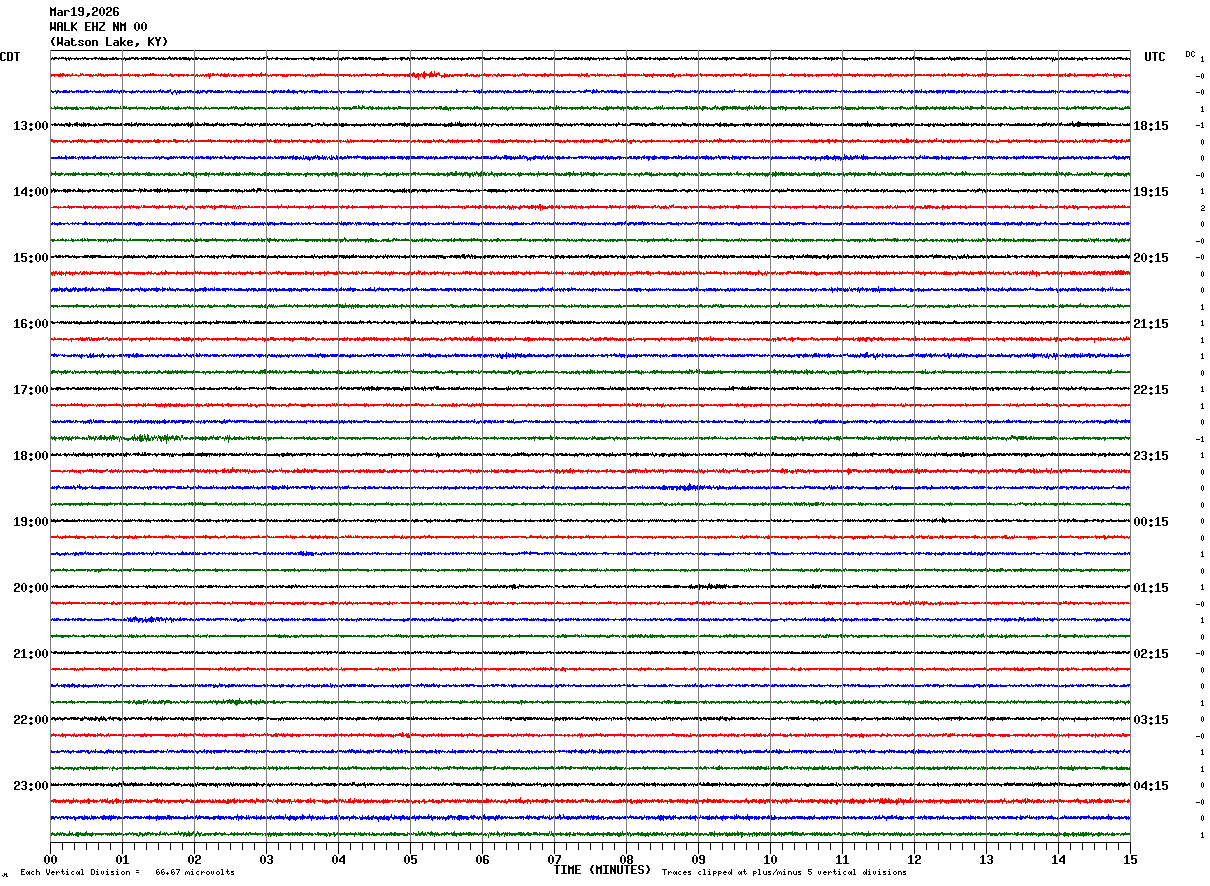Click the 23:15 UTC time label
This screenshot has height=886, width=1210.
tap(1150, 456)
